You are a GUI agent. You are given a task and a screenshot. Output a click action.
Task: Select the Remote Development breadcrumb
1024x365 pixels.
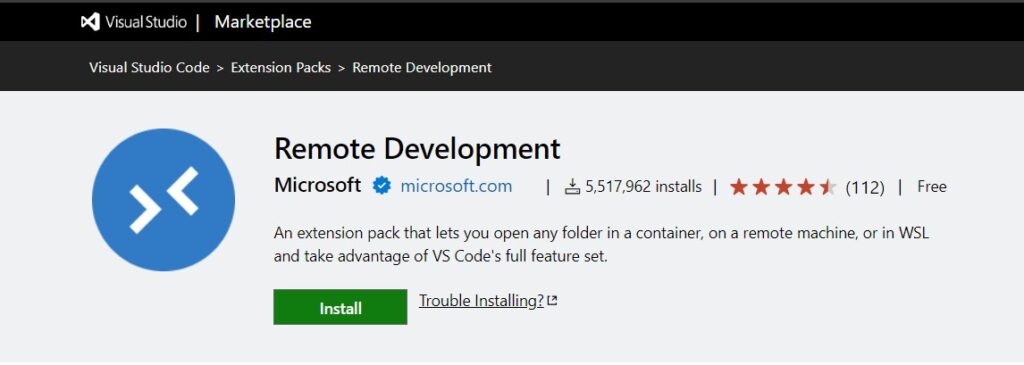coord(422,67)
